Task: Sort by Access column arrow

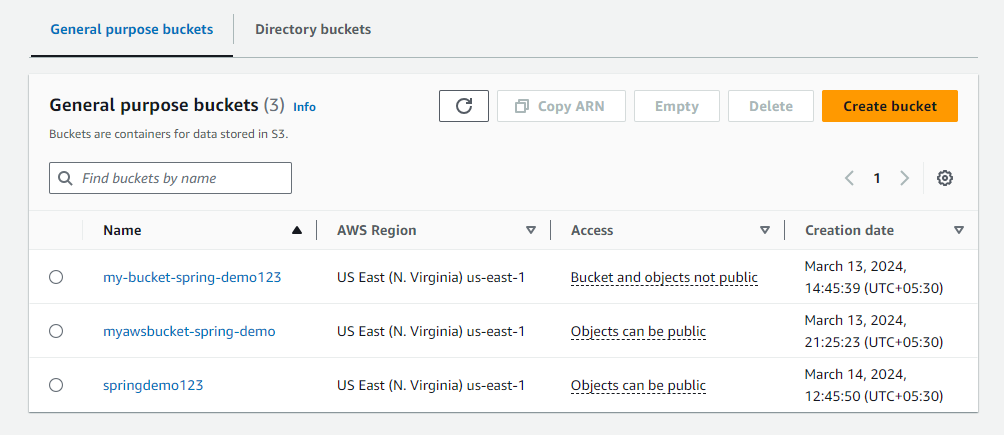Action: tap(765, 230)
